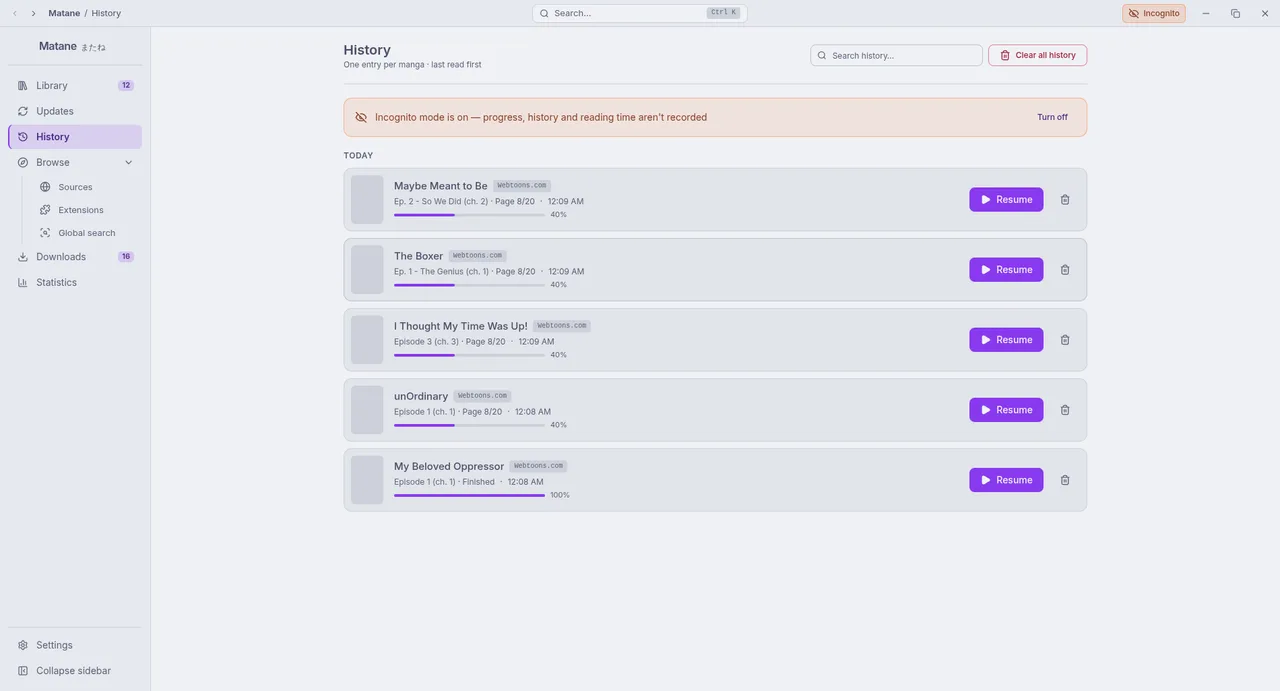Go forward with the right arrow

coord(33,13)
